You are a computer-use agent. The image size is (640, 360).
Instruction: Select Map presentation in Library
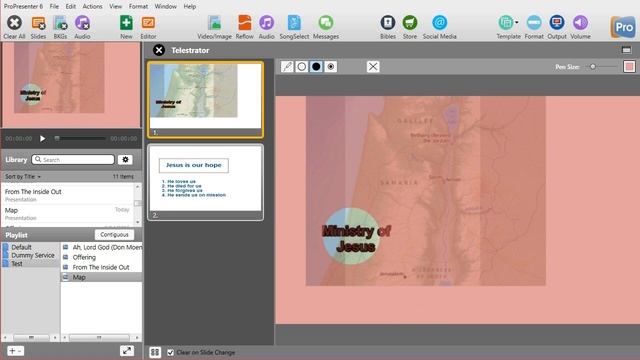tap(67, 213)
